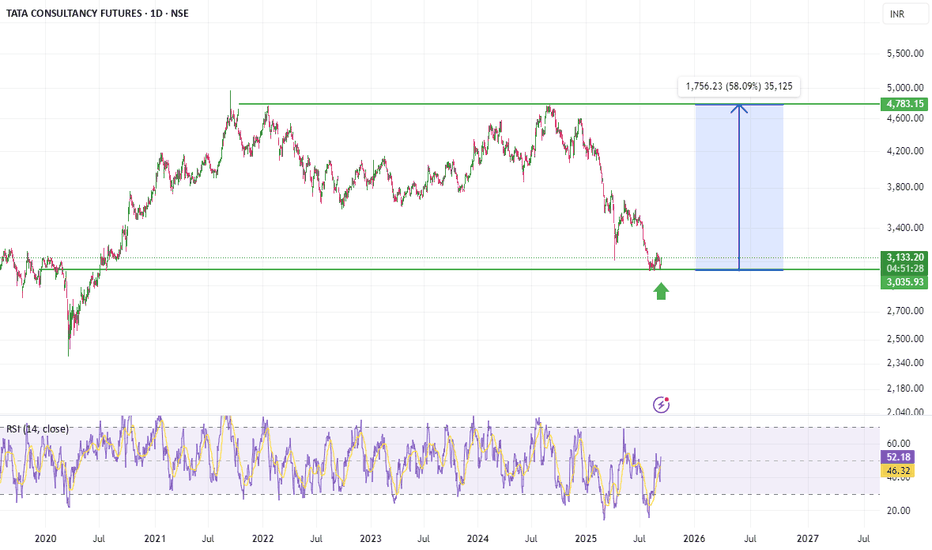Click the 2026 label on time axis
Viewport: 932px width, 550px height.
(694, 539)
